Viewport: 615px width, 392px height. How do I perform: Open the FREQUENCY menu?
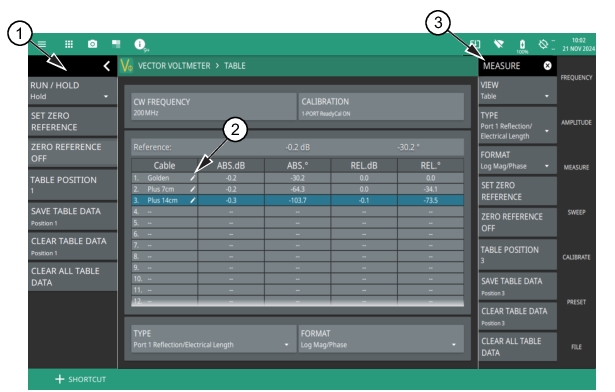(x=576, y=78)
